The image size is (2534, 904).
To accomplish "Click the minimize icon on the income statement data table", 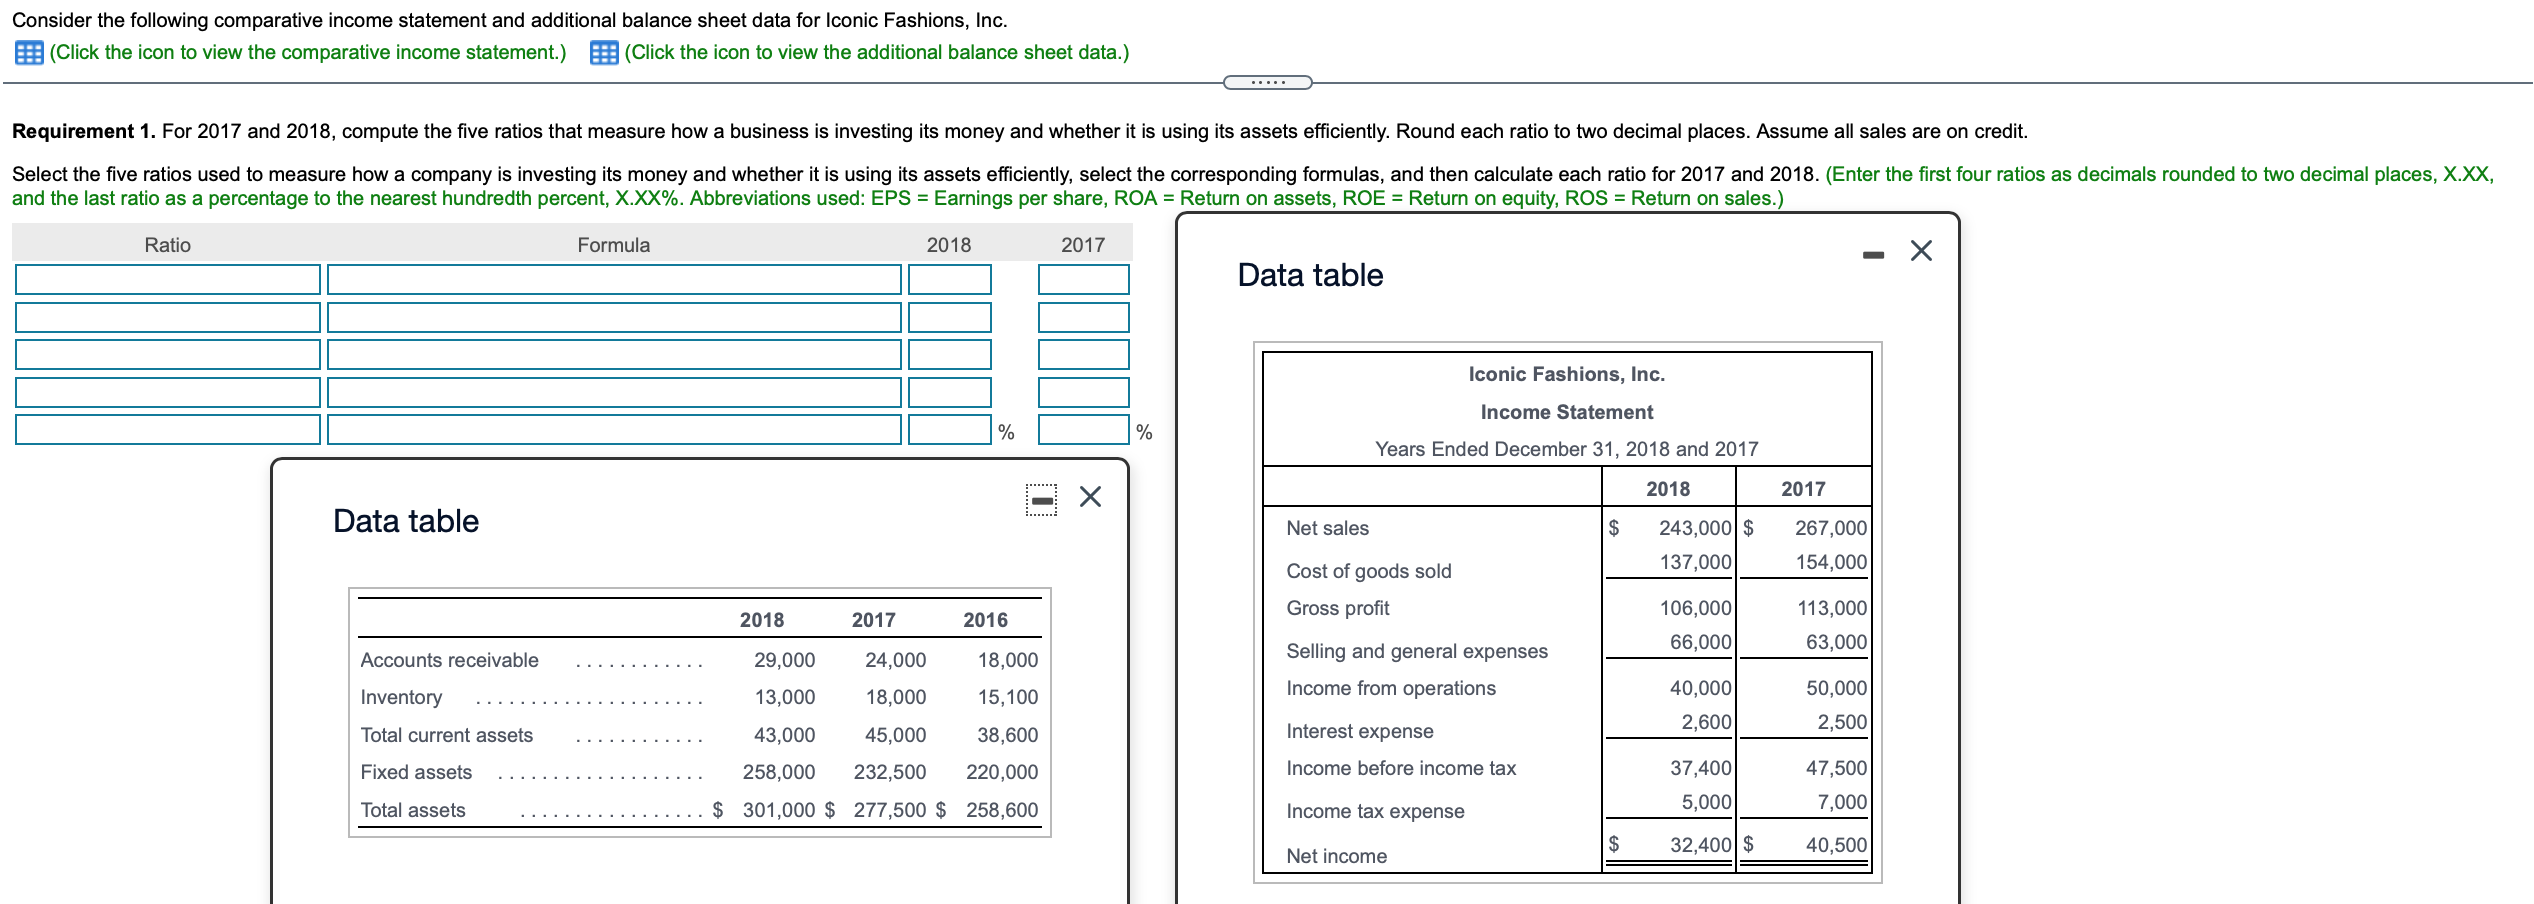I will click(x=1874, y=253).
